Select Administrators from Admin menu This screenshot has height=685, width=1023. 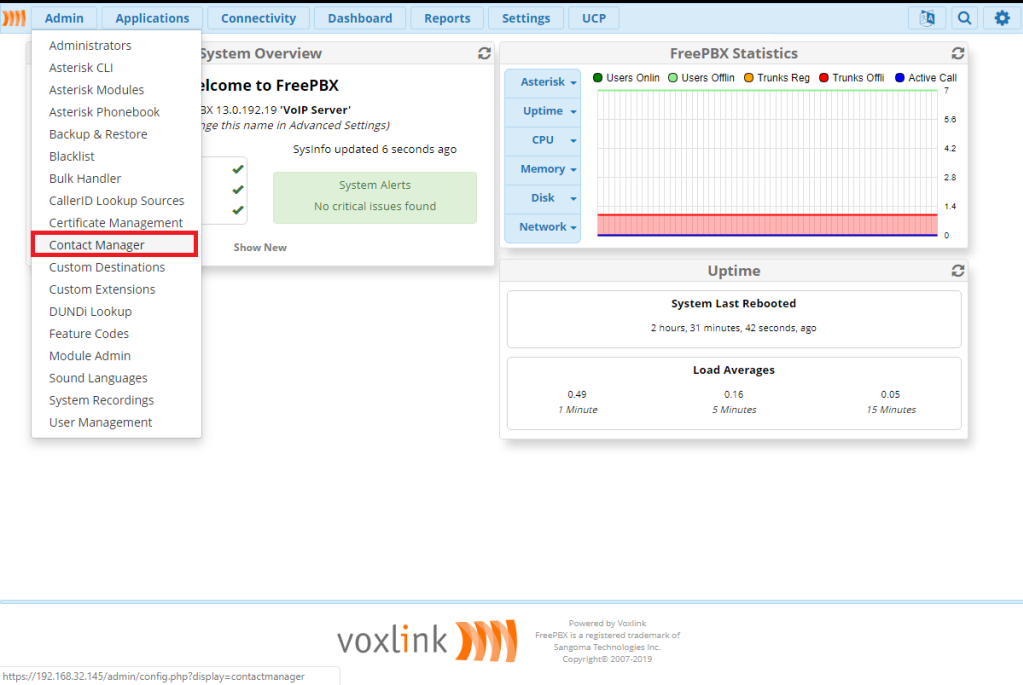[116, 46]
